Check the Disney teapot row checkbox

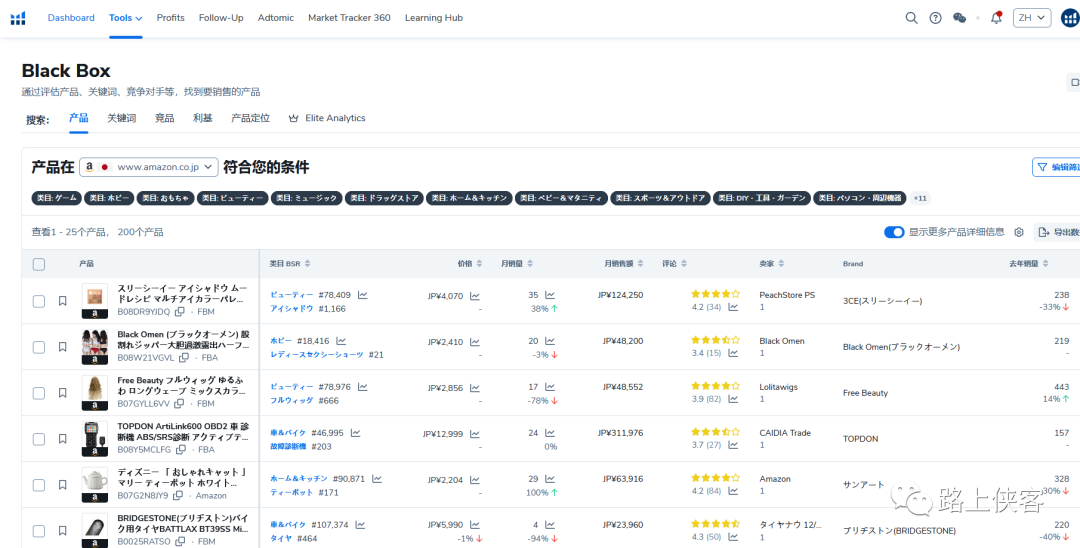tap(39, 485)
